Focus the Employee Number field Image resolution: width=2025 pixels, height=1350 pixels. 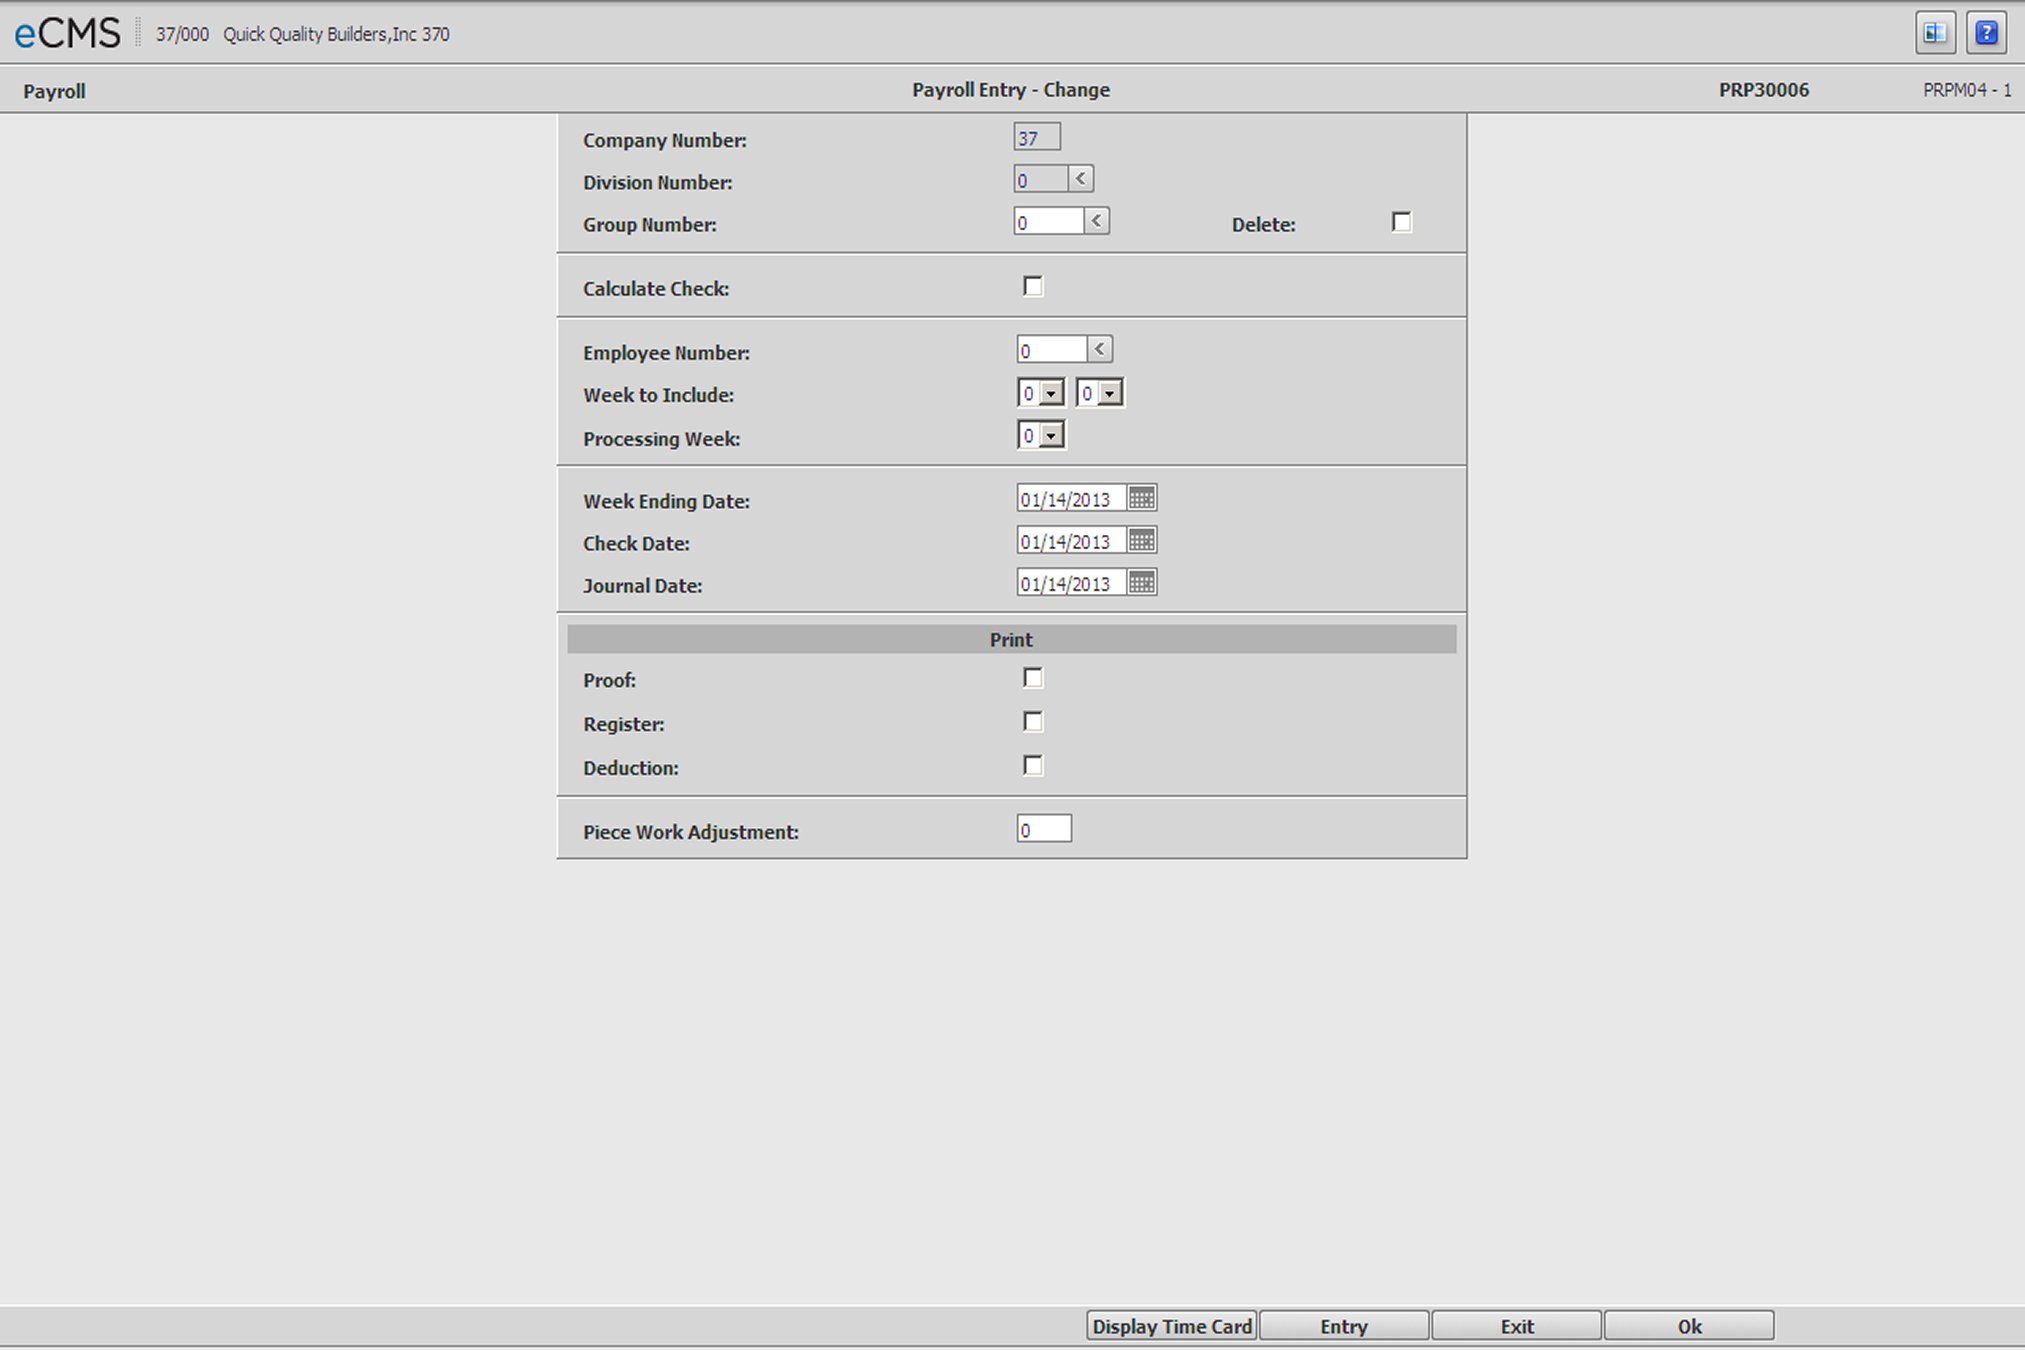coord(1052,349)
